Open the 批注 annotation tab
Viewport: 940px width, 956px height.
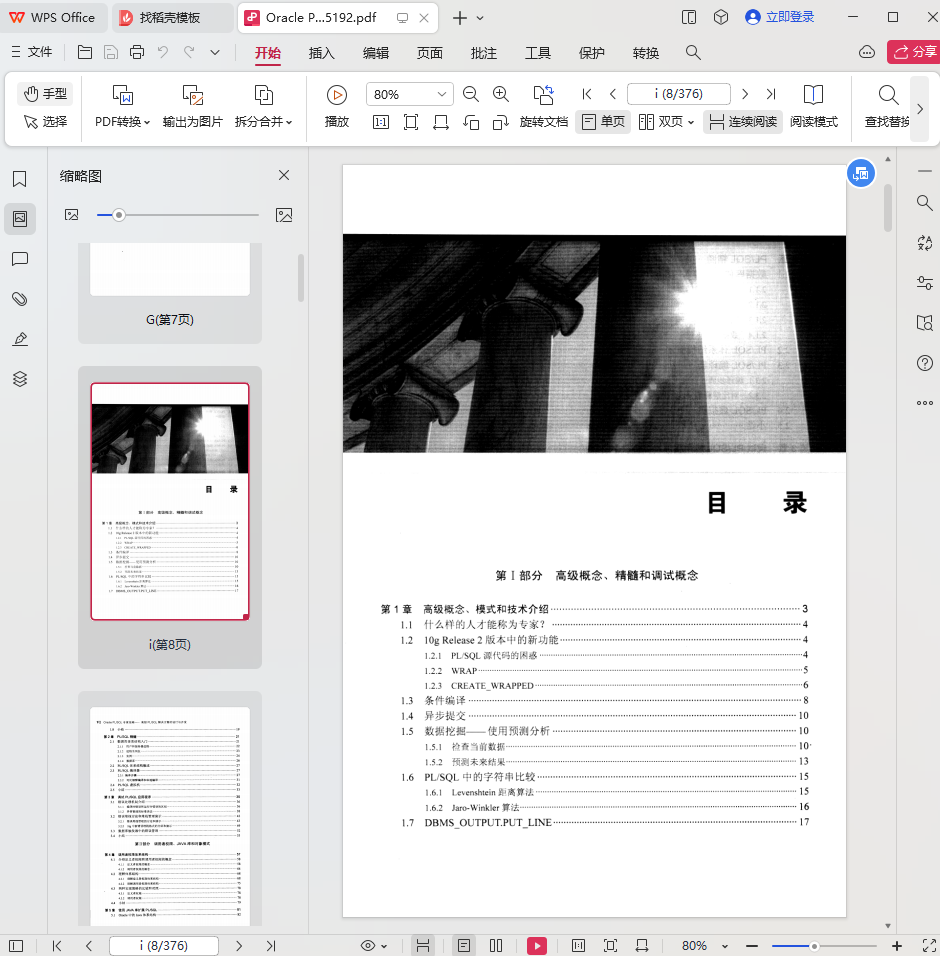pyautogui.click(x=484, y=53)
